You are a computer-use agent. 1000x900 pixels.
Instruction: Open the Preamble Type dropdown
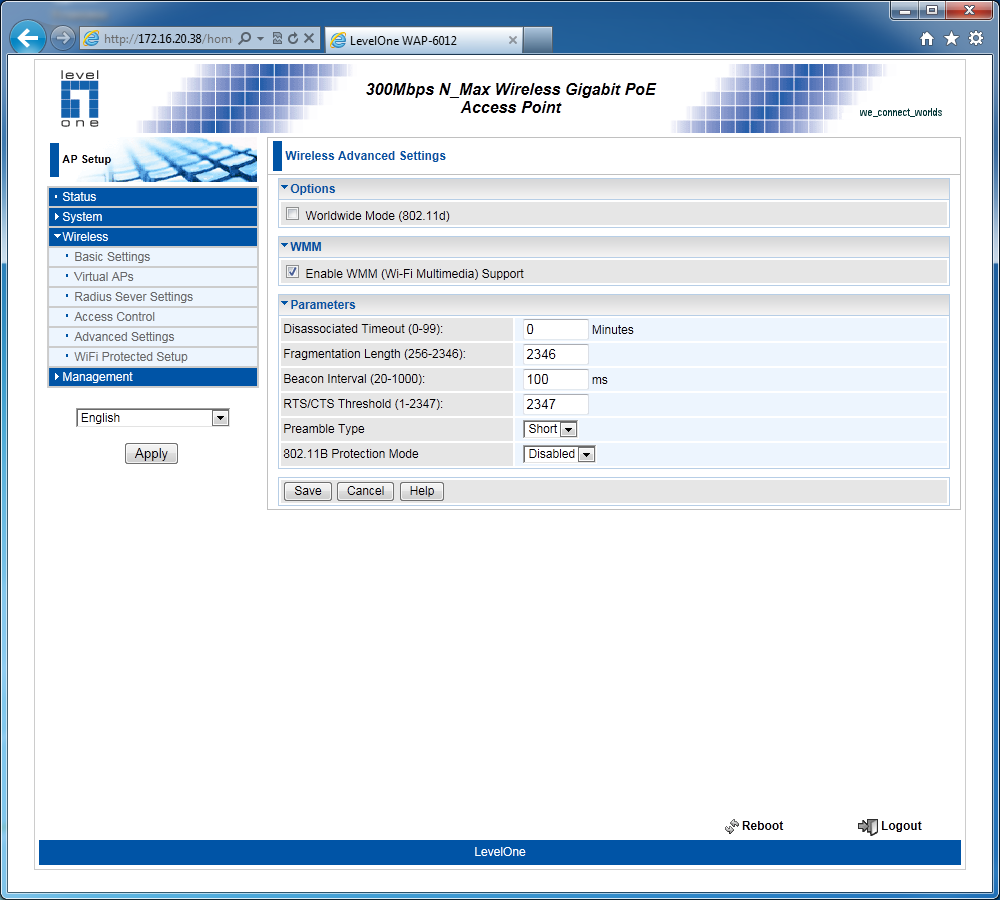pos(550,429)
